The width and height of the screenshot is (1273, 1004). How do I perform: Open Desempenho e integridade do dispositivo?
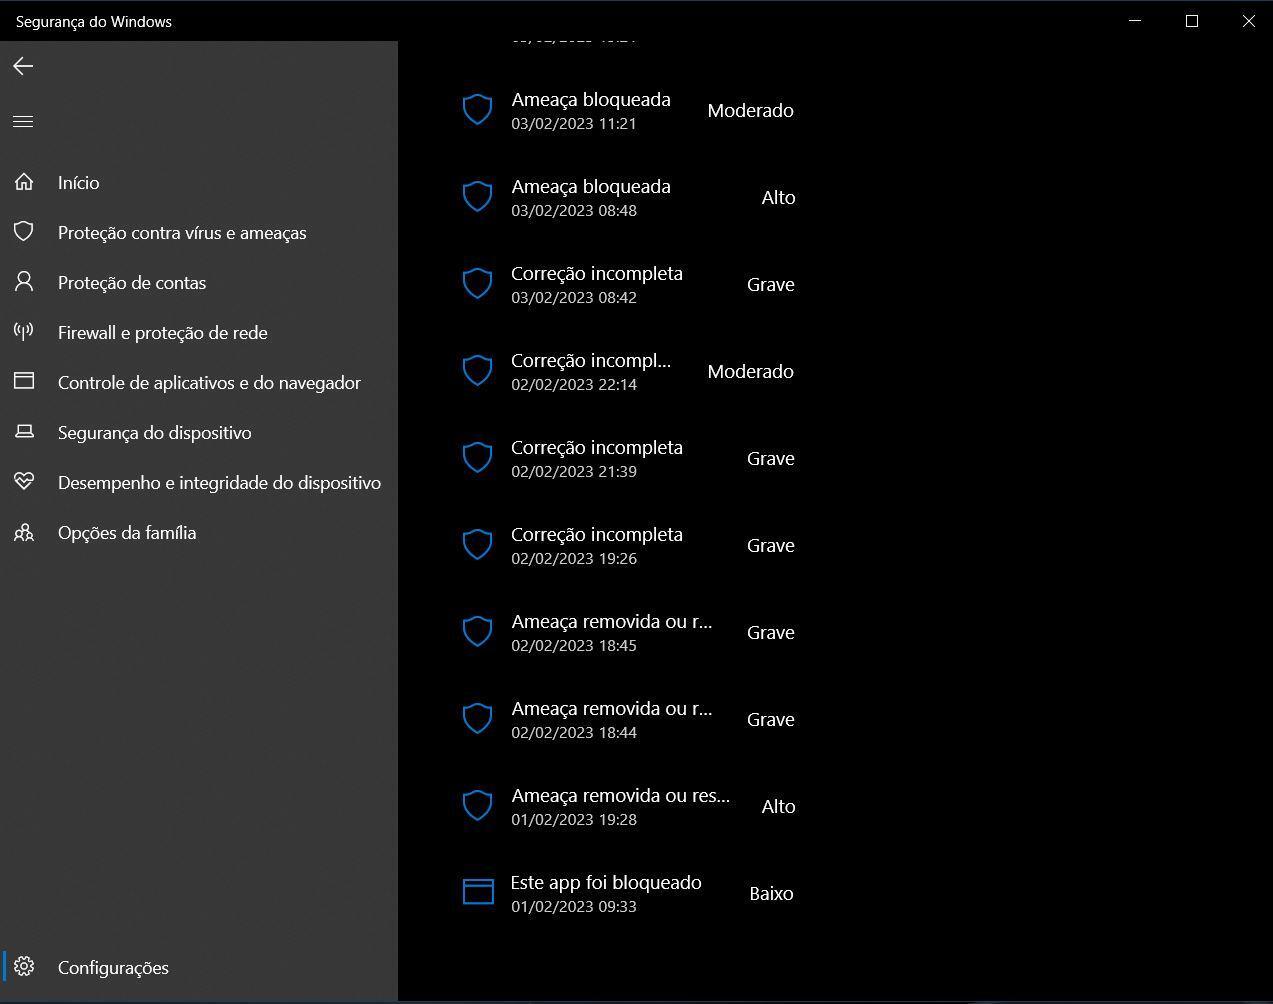pyautogui.click(x=199, y=482)
